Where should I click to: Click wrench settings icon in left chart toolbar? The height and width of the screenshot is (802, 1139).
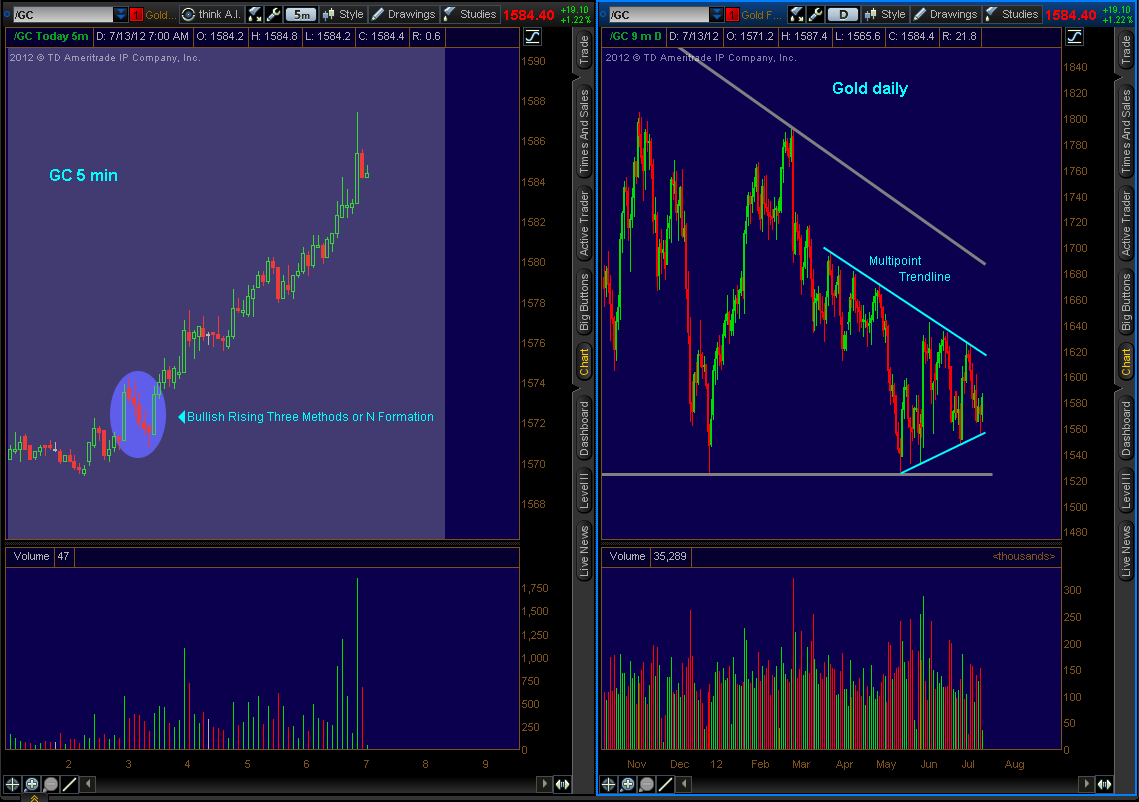coord(273,14)
